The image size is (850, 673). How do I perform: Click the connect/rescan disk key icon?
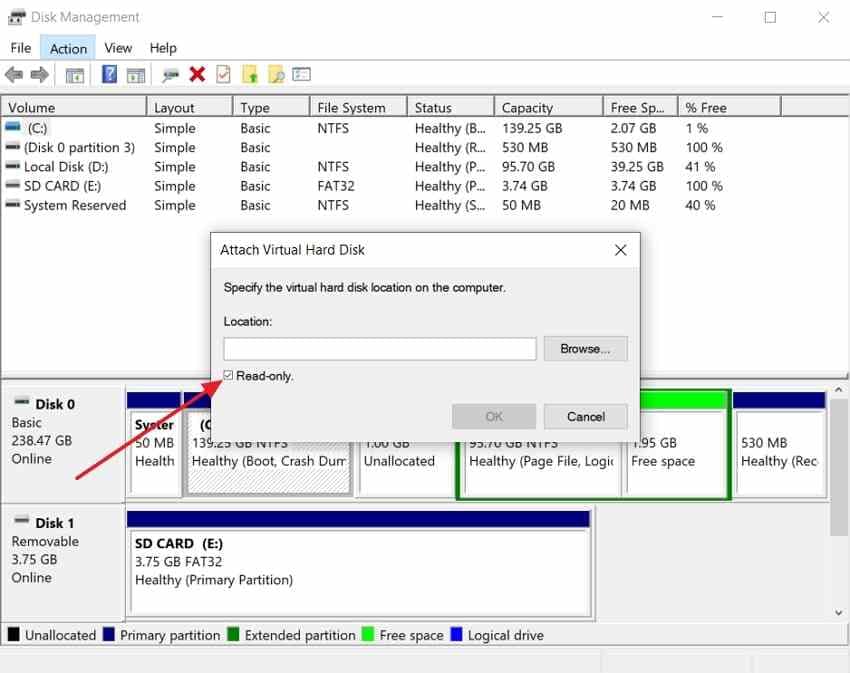coord(170,75)
